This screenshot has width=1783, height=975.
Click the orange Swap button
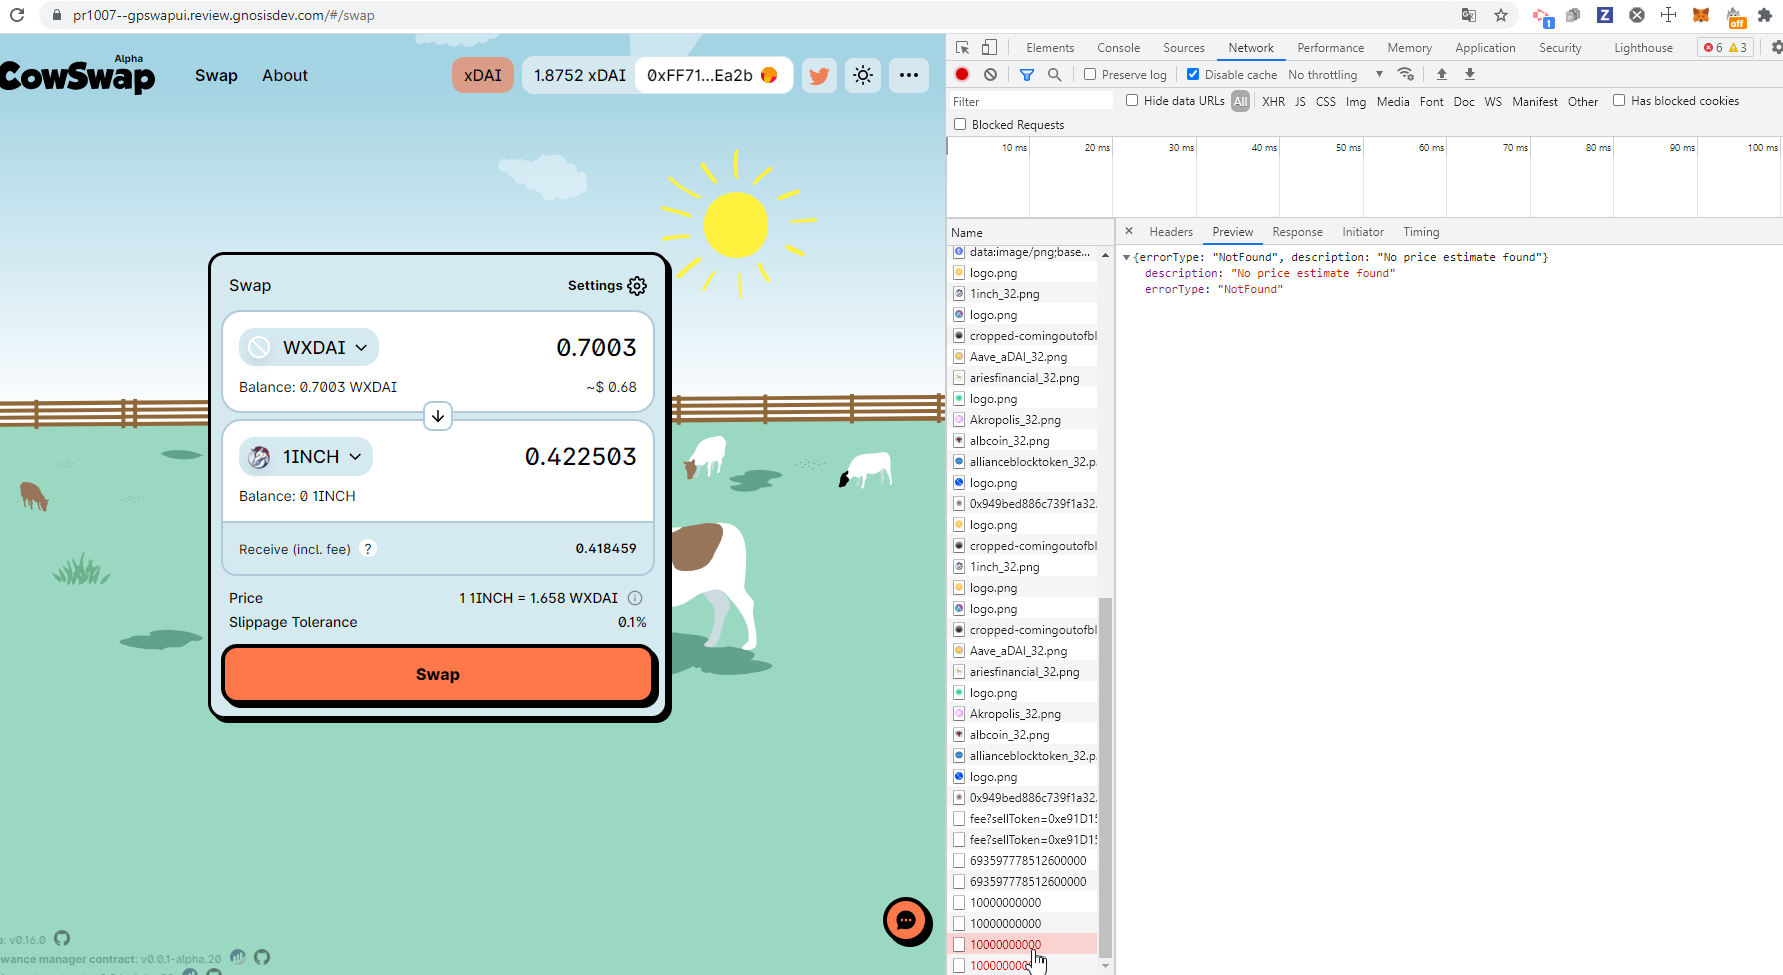[x=438, y=674]
